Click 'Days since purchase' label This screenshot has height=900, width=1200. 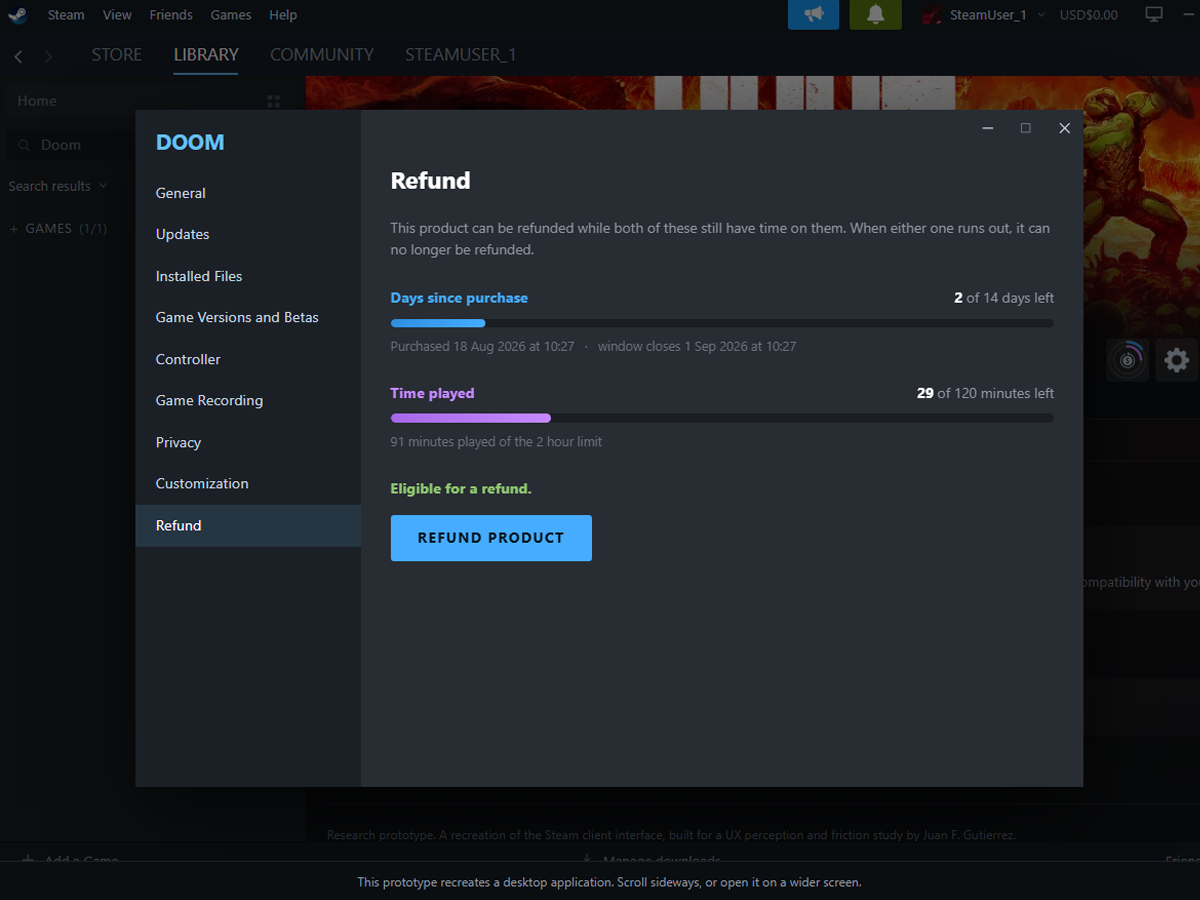[459, 298]
